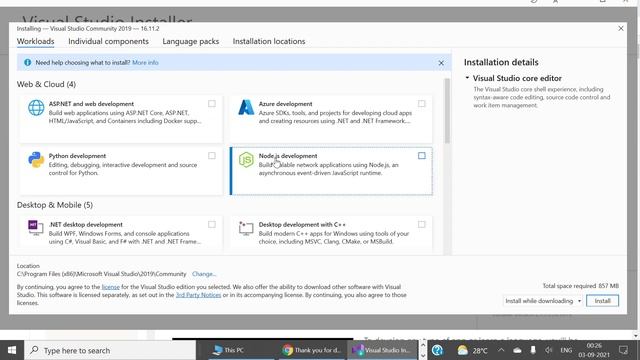
Task: Open the 3rd Party Notices link
Action: pyautogui.click(x=198, y=295)
